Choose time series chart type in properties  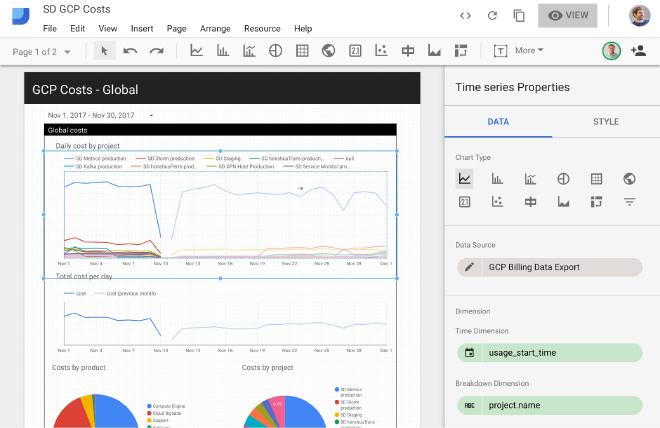[464, 179]
